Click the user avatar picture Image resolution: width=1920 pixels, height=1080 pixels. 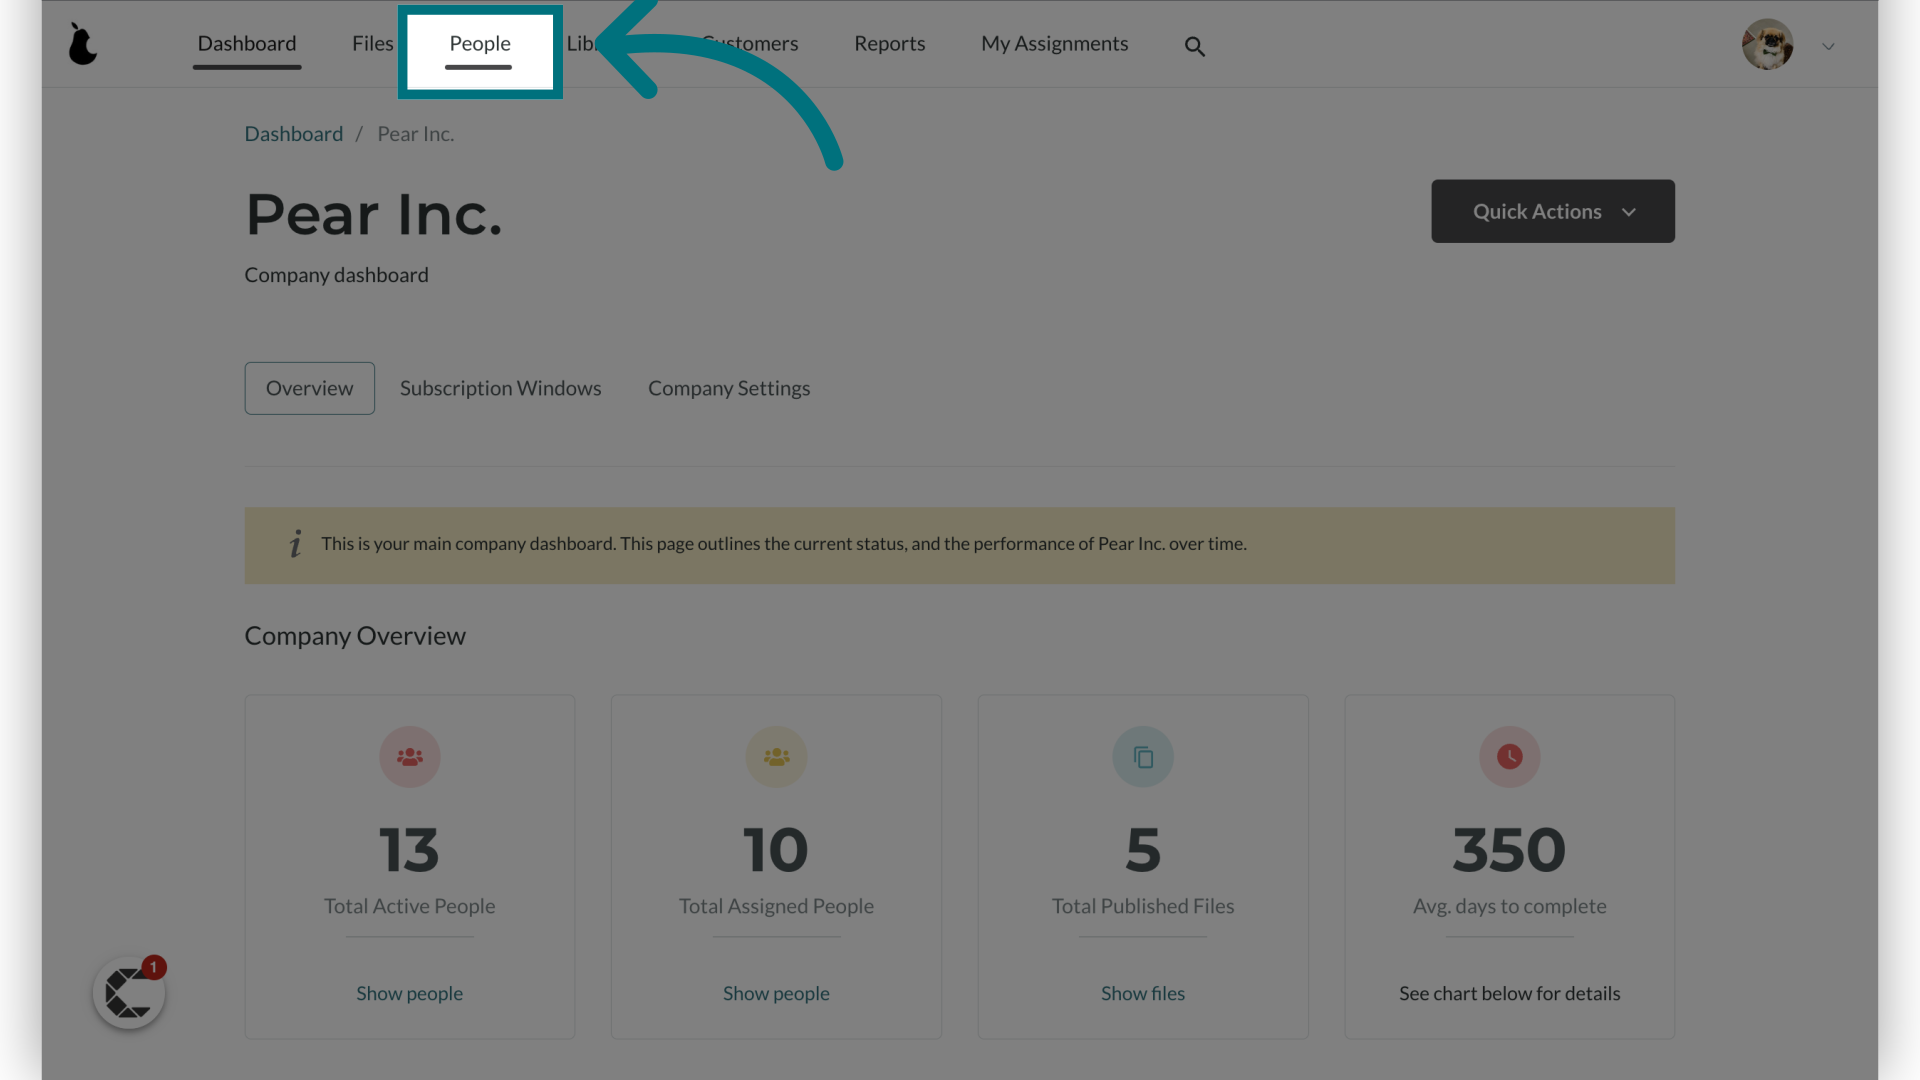(1767, 45)
